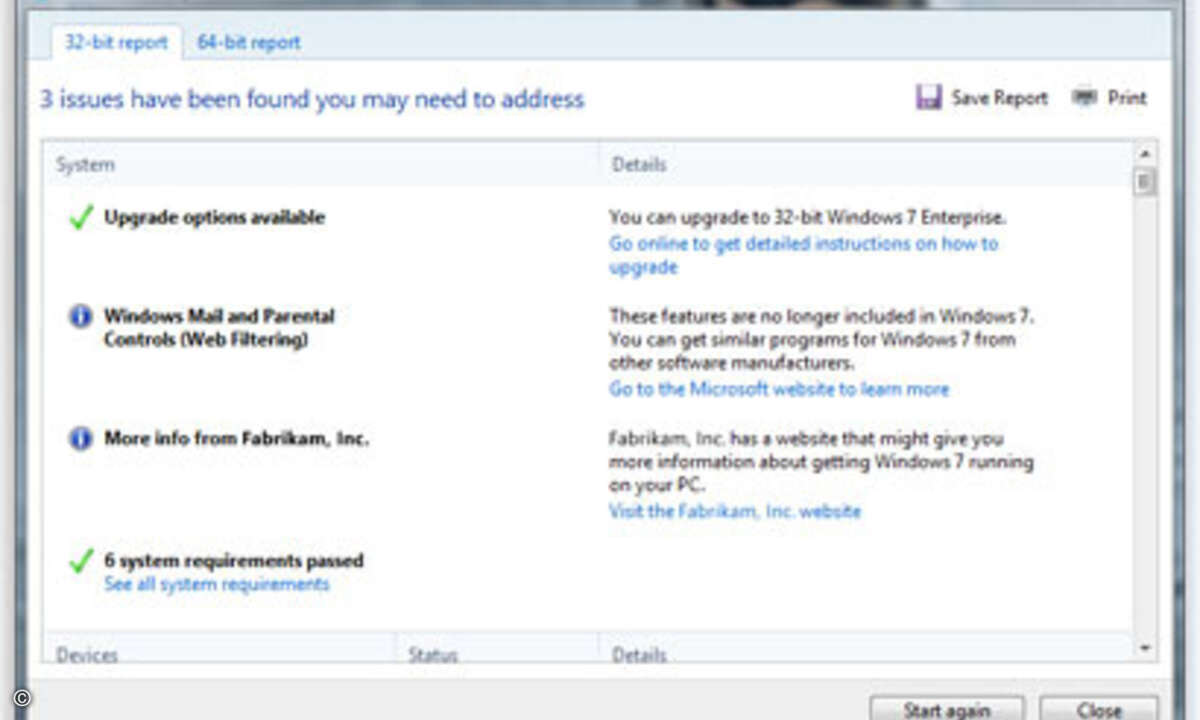Click the Start again button
Image resolution: width=1200 pixels, height=720 pixels.
947,708
